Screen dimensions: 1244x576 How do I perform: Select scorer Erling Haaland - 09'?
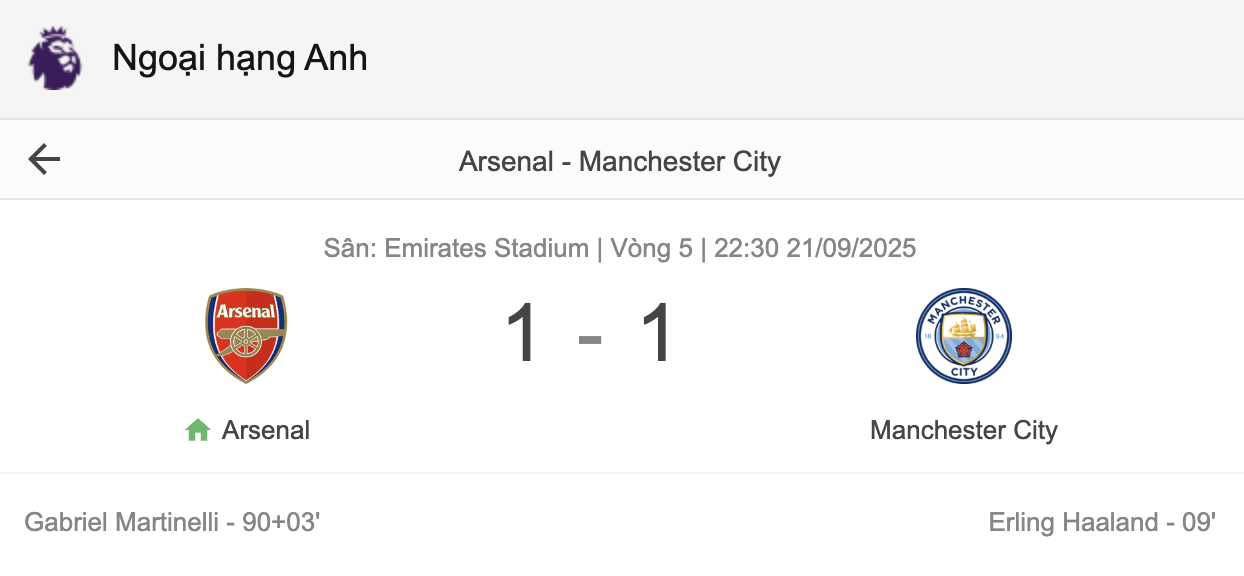1102,522
